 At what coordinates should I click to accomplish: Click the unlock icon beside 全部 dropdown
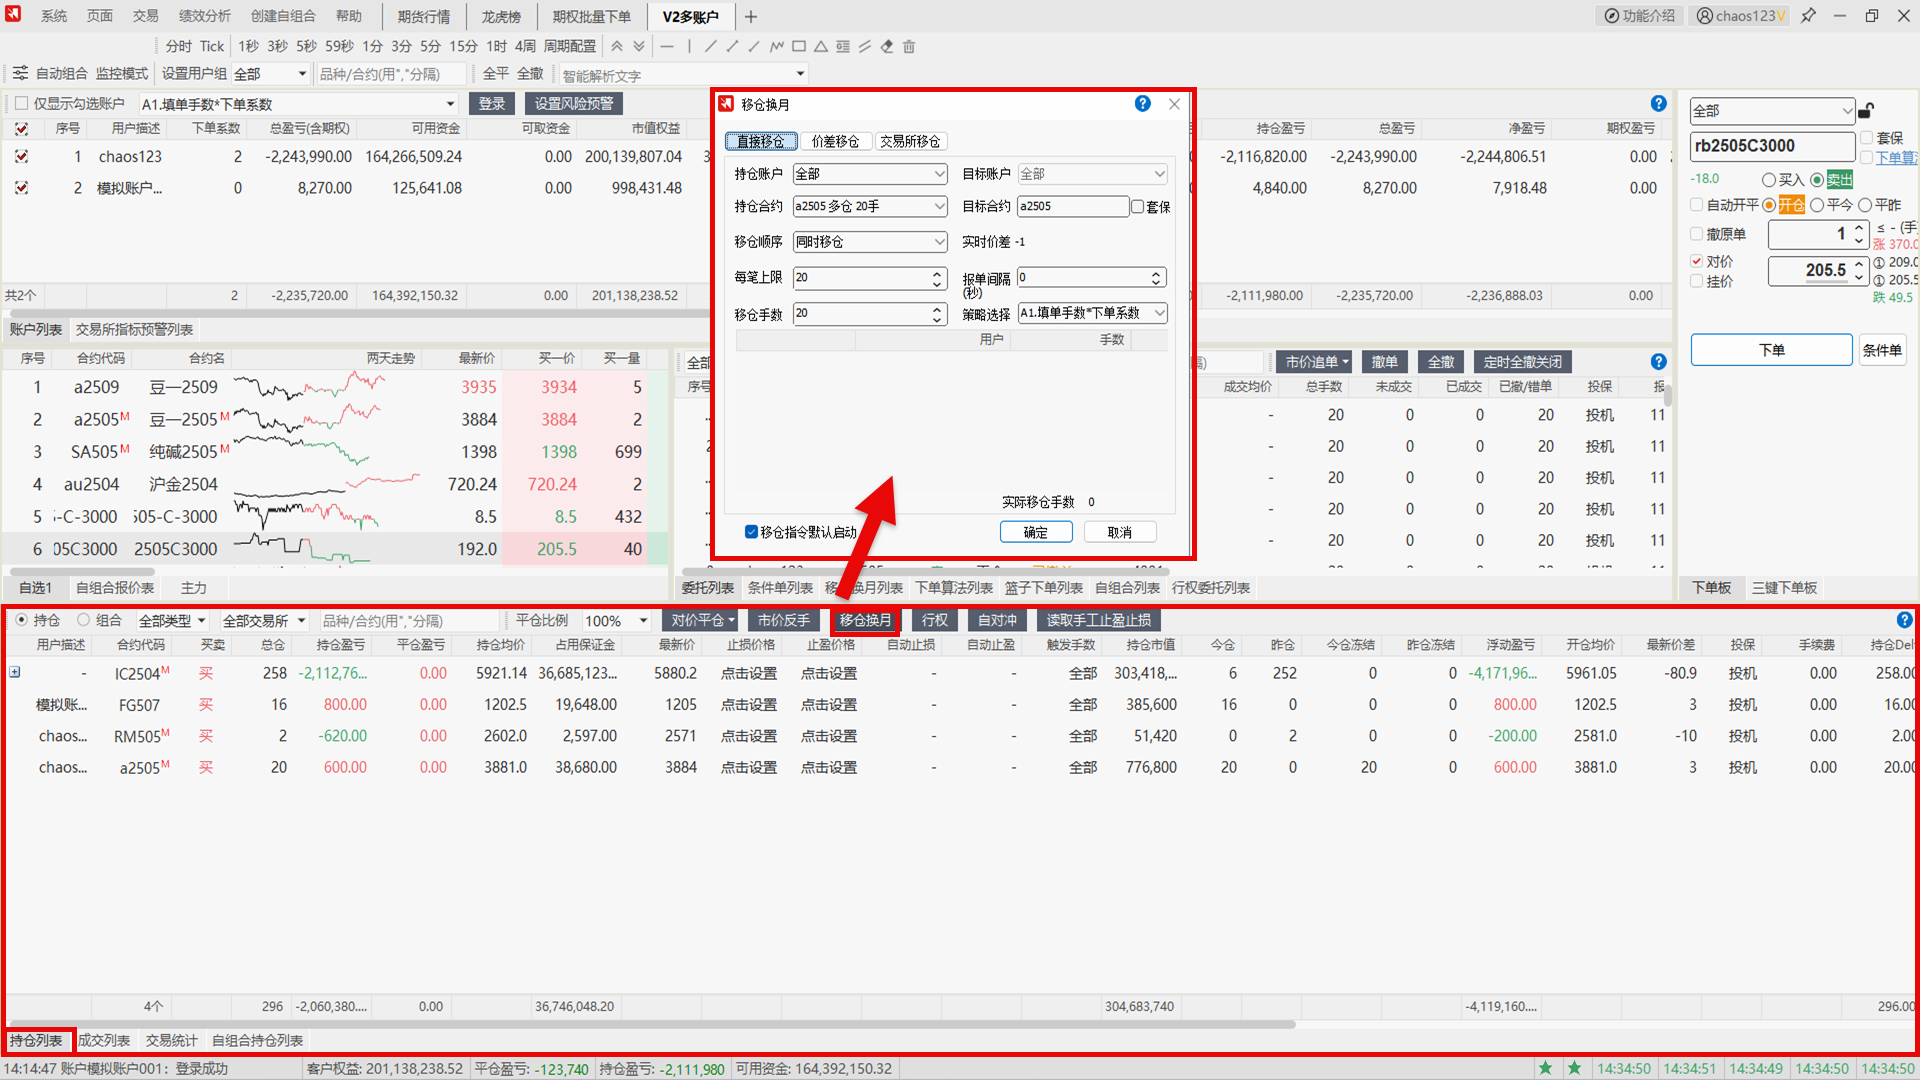(x=1866, y=111)
